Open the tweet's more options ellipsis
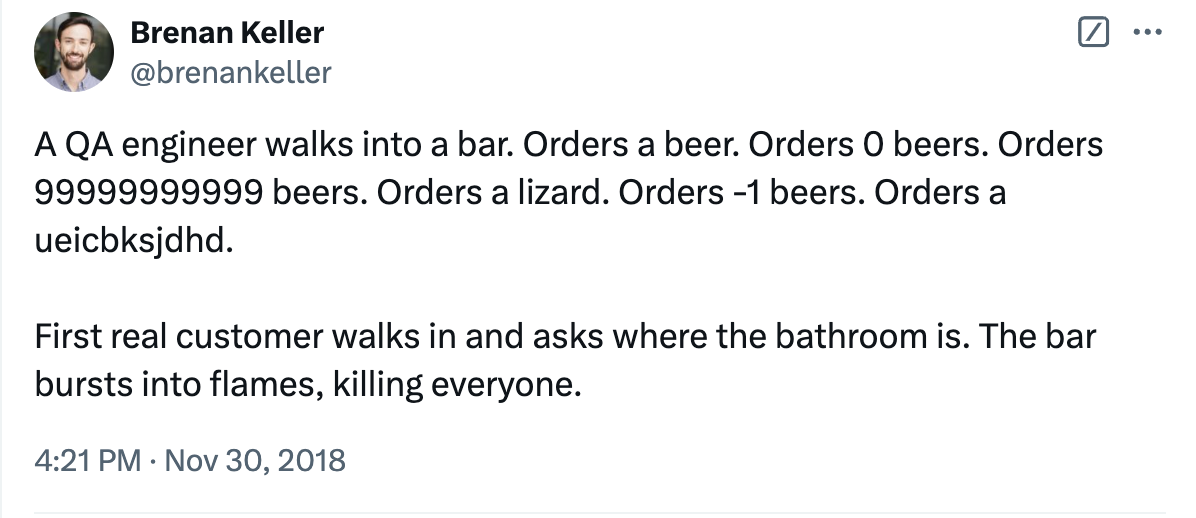 1144,33
